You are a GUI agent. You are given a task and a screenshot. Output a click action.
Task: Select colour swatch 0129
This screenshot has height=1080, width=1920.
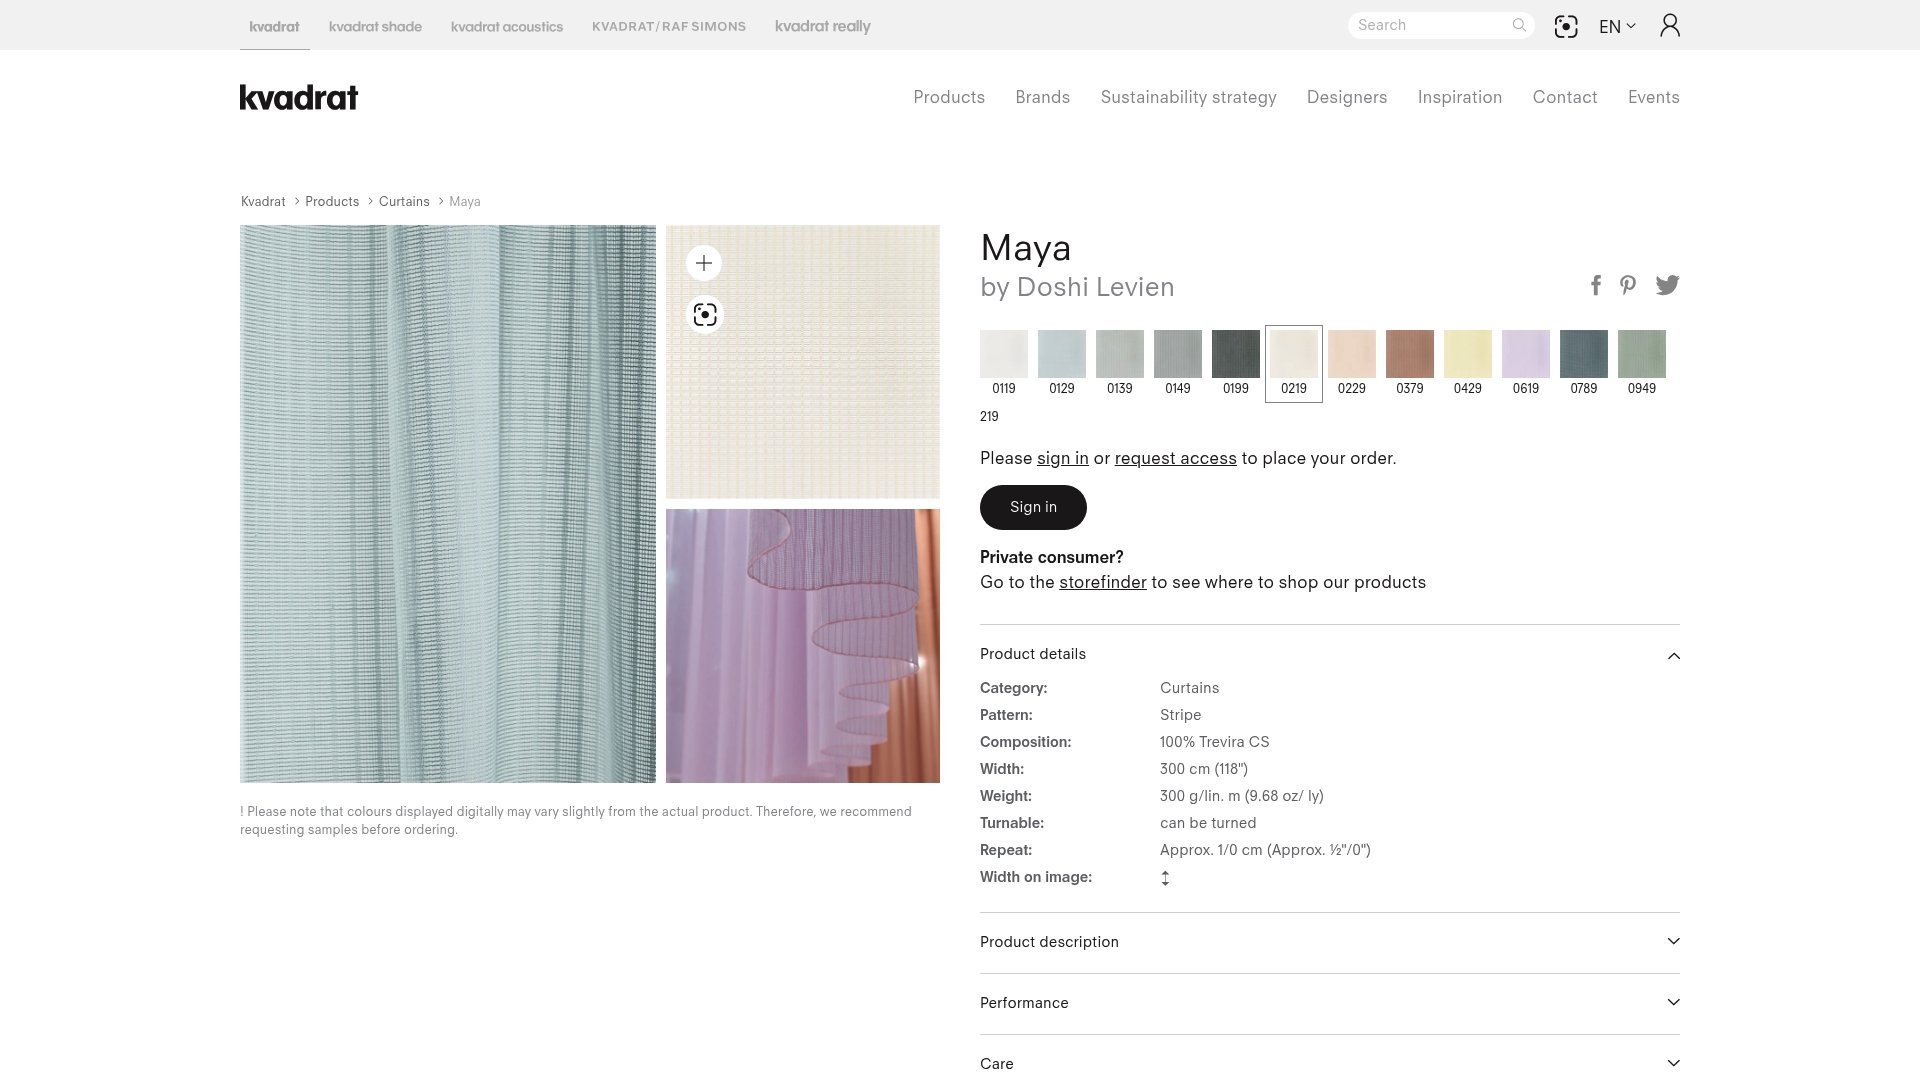point(1062,354)
